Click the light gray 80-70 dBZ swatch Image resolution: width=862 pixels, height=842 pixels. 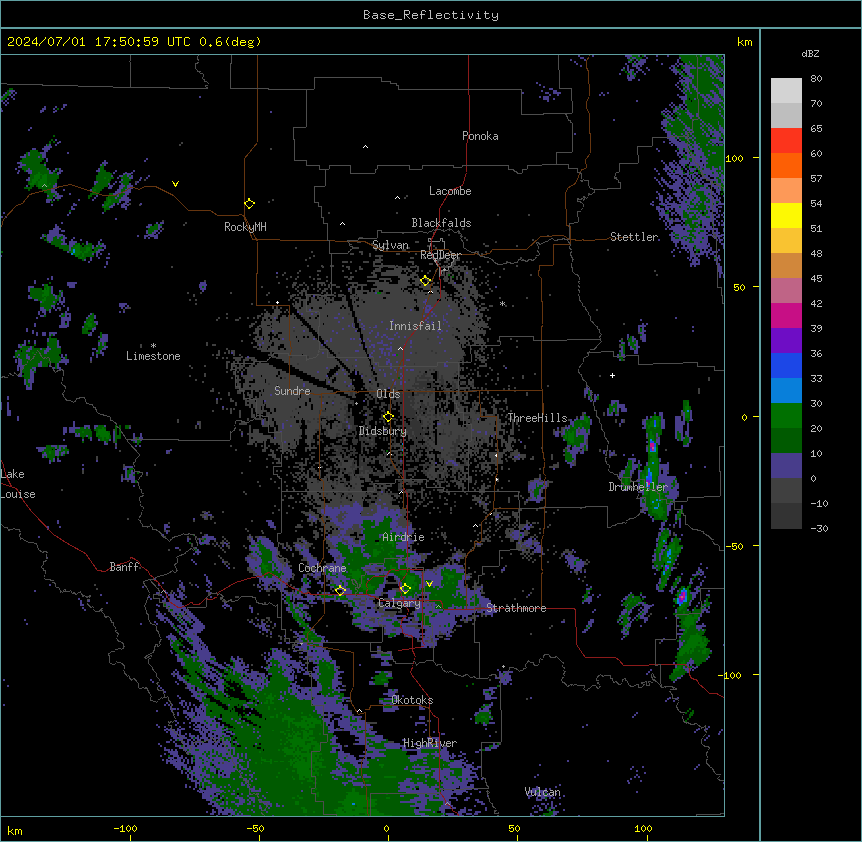click(786, 91)
